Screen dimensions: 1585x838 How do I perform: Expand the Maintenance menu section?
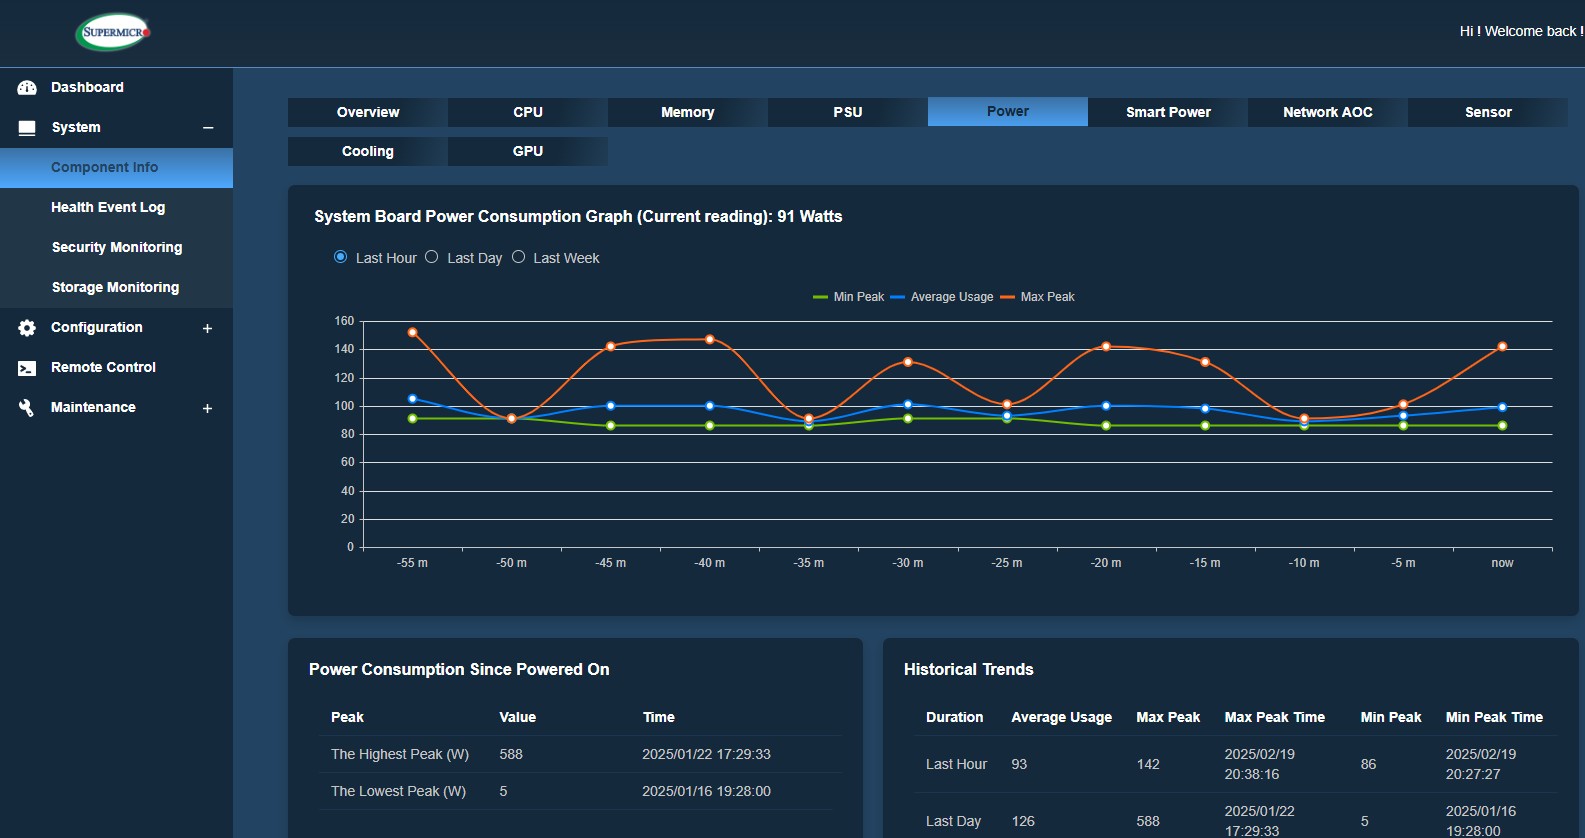coord(208,408)
